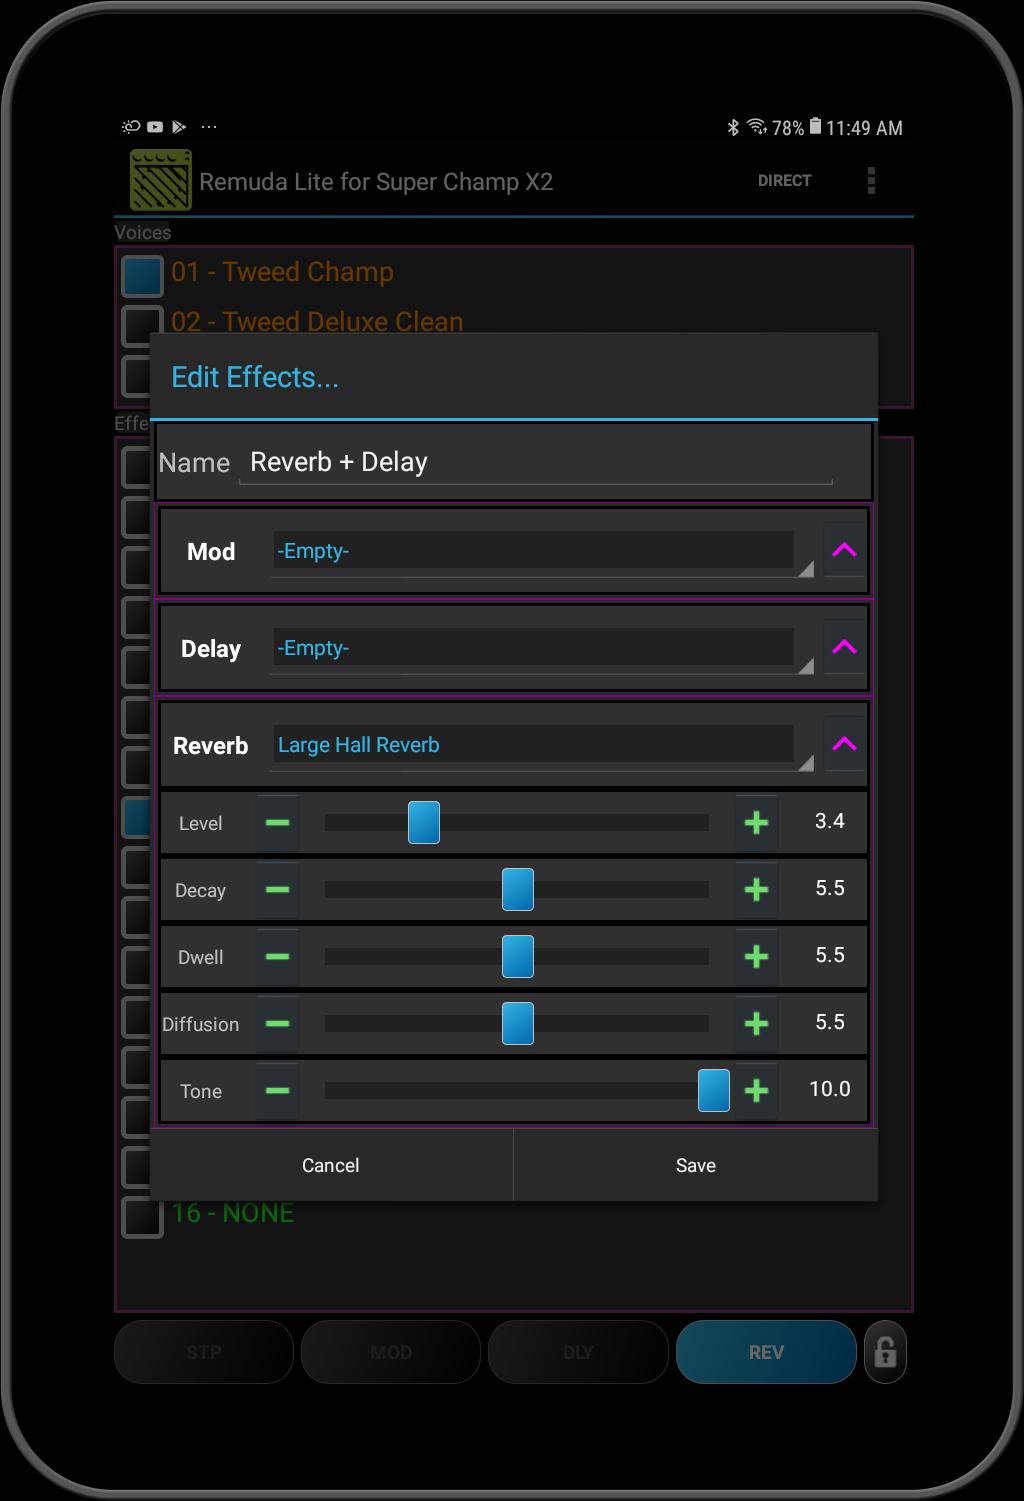Open the three-dot overflow menu
Screen dimensions: 1024x1501
click(x=871, y=180)
